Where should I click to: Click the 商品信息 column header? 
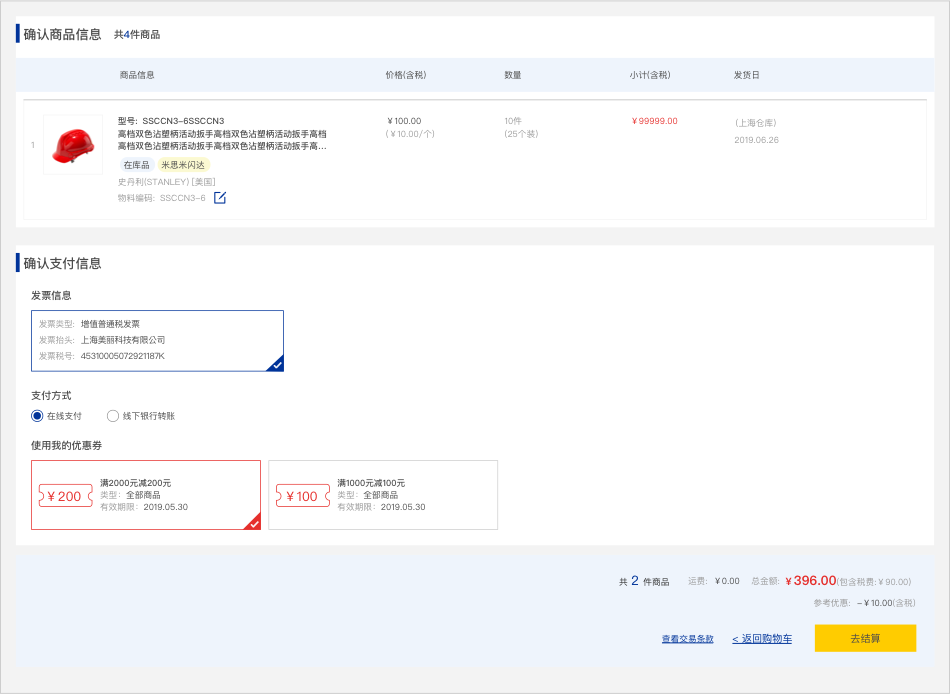(x=137, y=75)
